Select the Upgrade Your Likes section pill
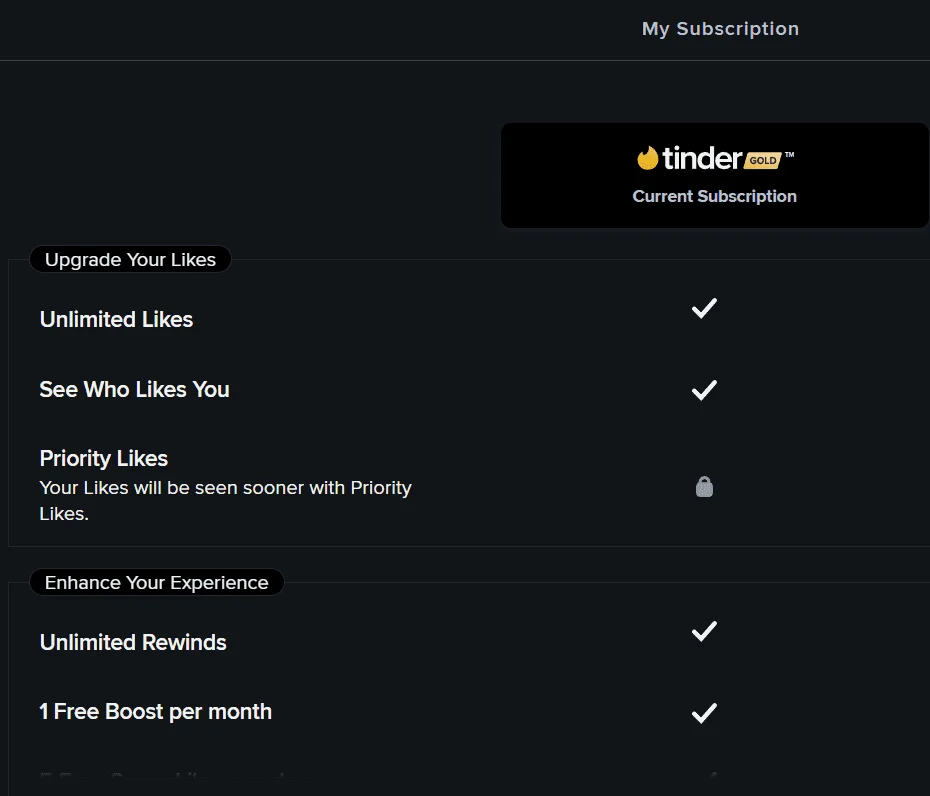The width and height of the screenshot is (930, 796). tap(130, 259)
